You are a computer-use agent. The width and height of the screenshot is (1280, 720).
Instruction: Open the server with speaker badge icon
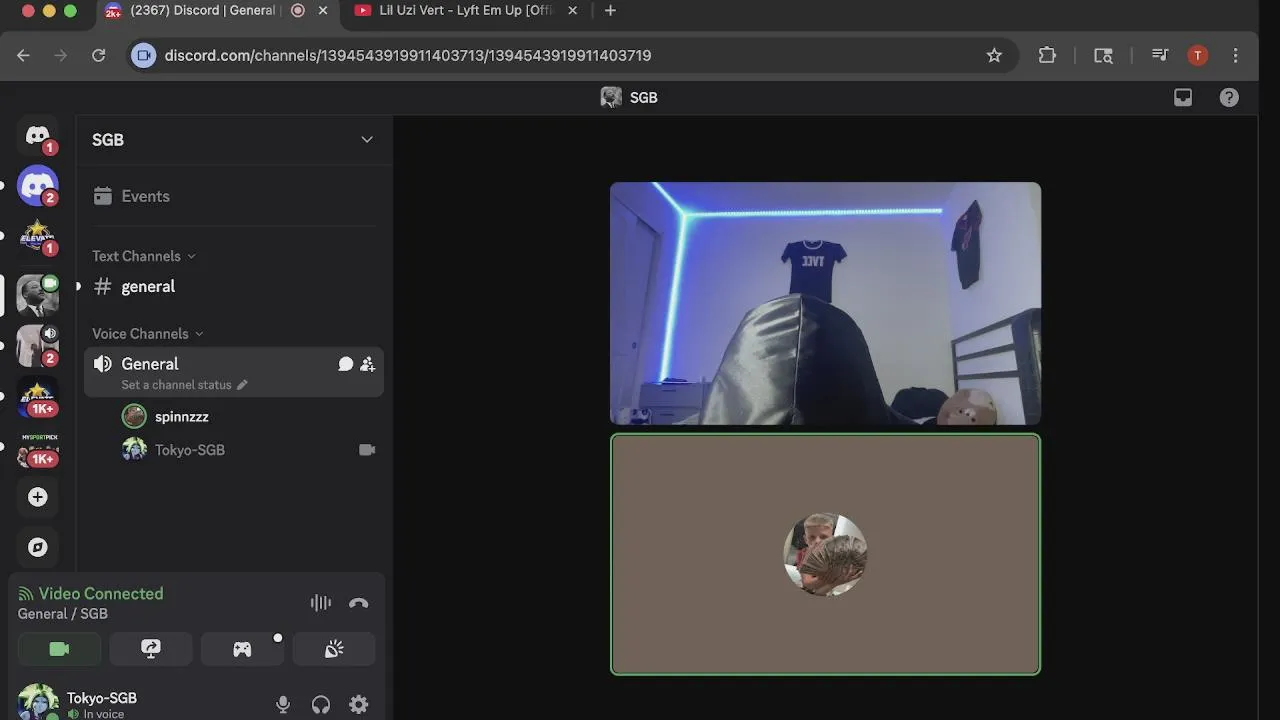[x=38, y=346]
